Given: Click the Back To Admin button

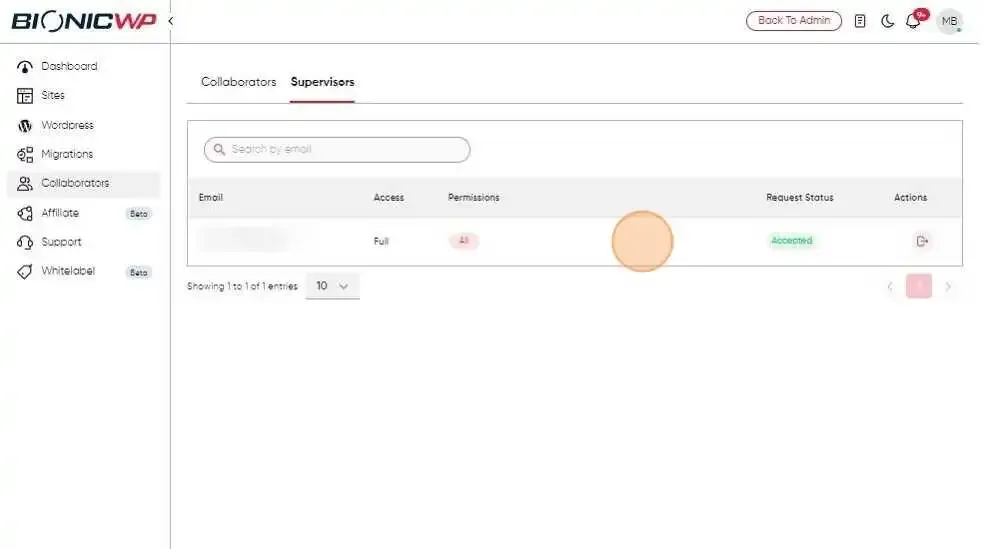Looking at the screenshot, I should coord(793,21).
